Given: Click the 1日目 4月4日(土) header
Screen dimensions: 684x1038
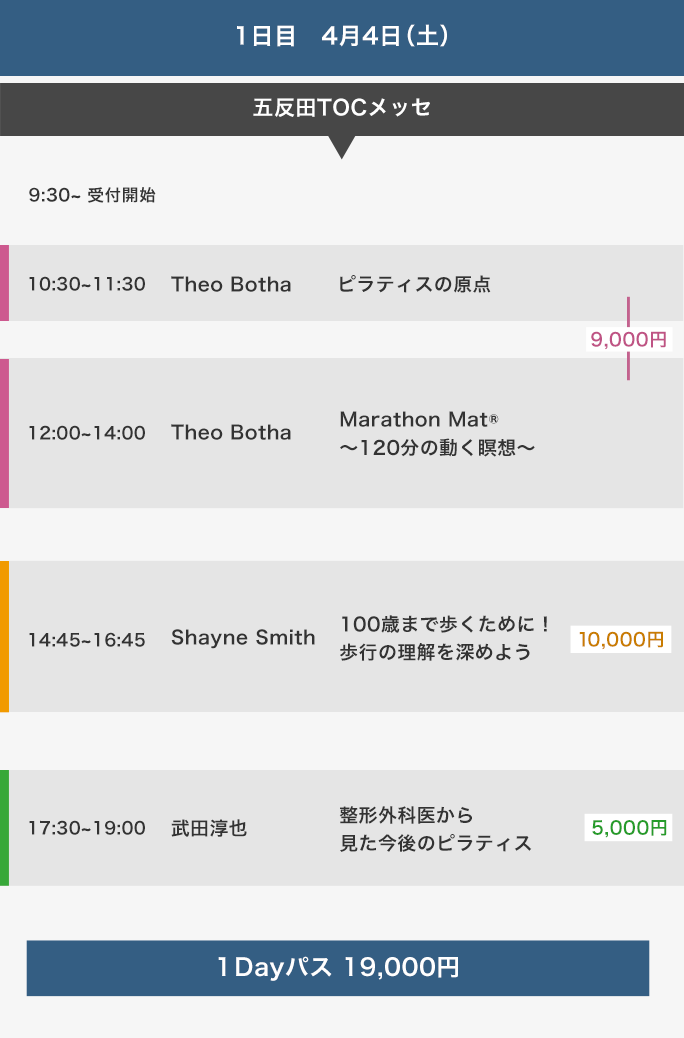Looking at the screenshot, I should coord(342,37).
